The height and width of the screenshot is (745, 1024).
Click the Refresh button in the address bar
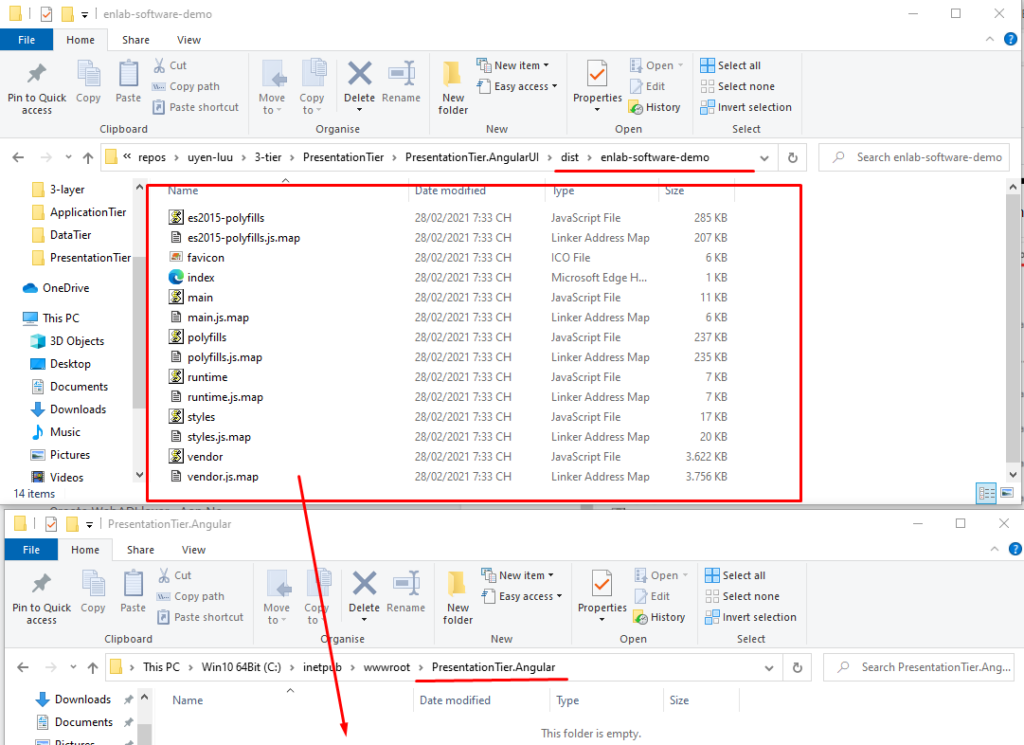pyautogui.click(x=791, y=157)
